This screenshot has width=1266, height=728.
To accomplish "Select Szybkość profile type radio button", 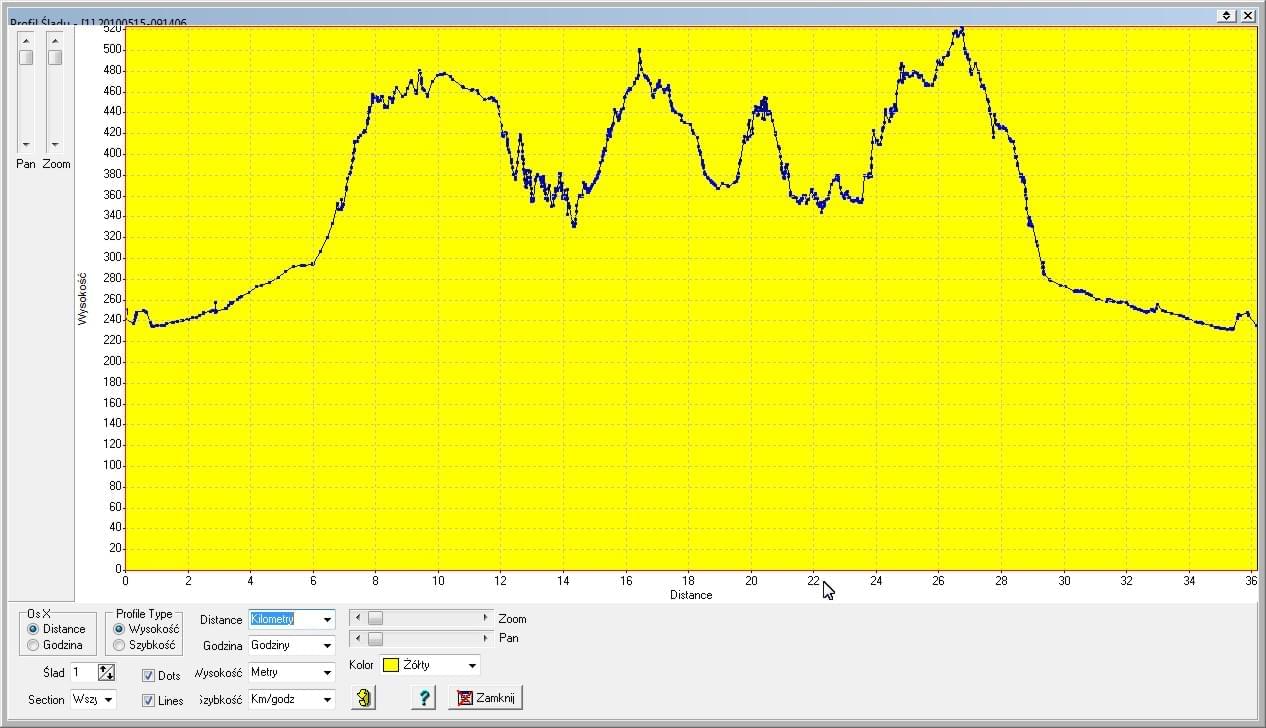I will click(x=120, y=645).
